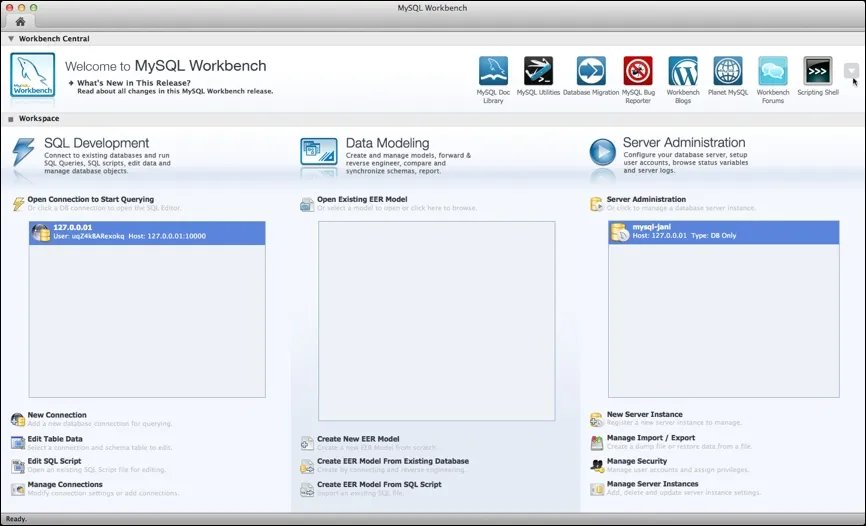The image size is (866, 526).
Task: Click the Edit SQL Script icon
Action: pyautogui.click(x=18, y=466)
